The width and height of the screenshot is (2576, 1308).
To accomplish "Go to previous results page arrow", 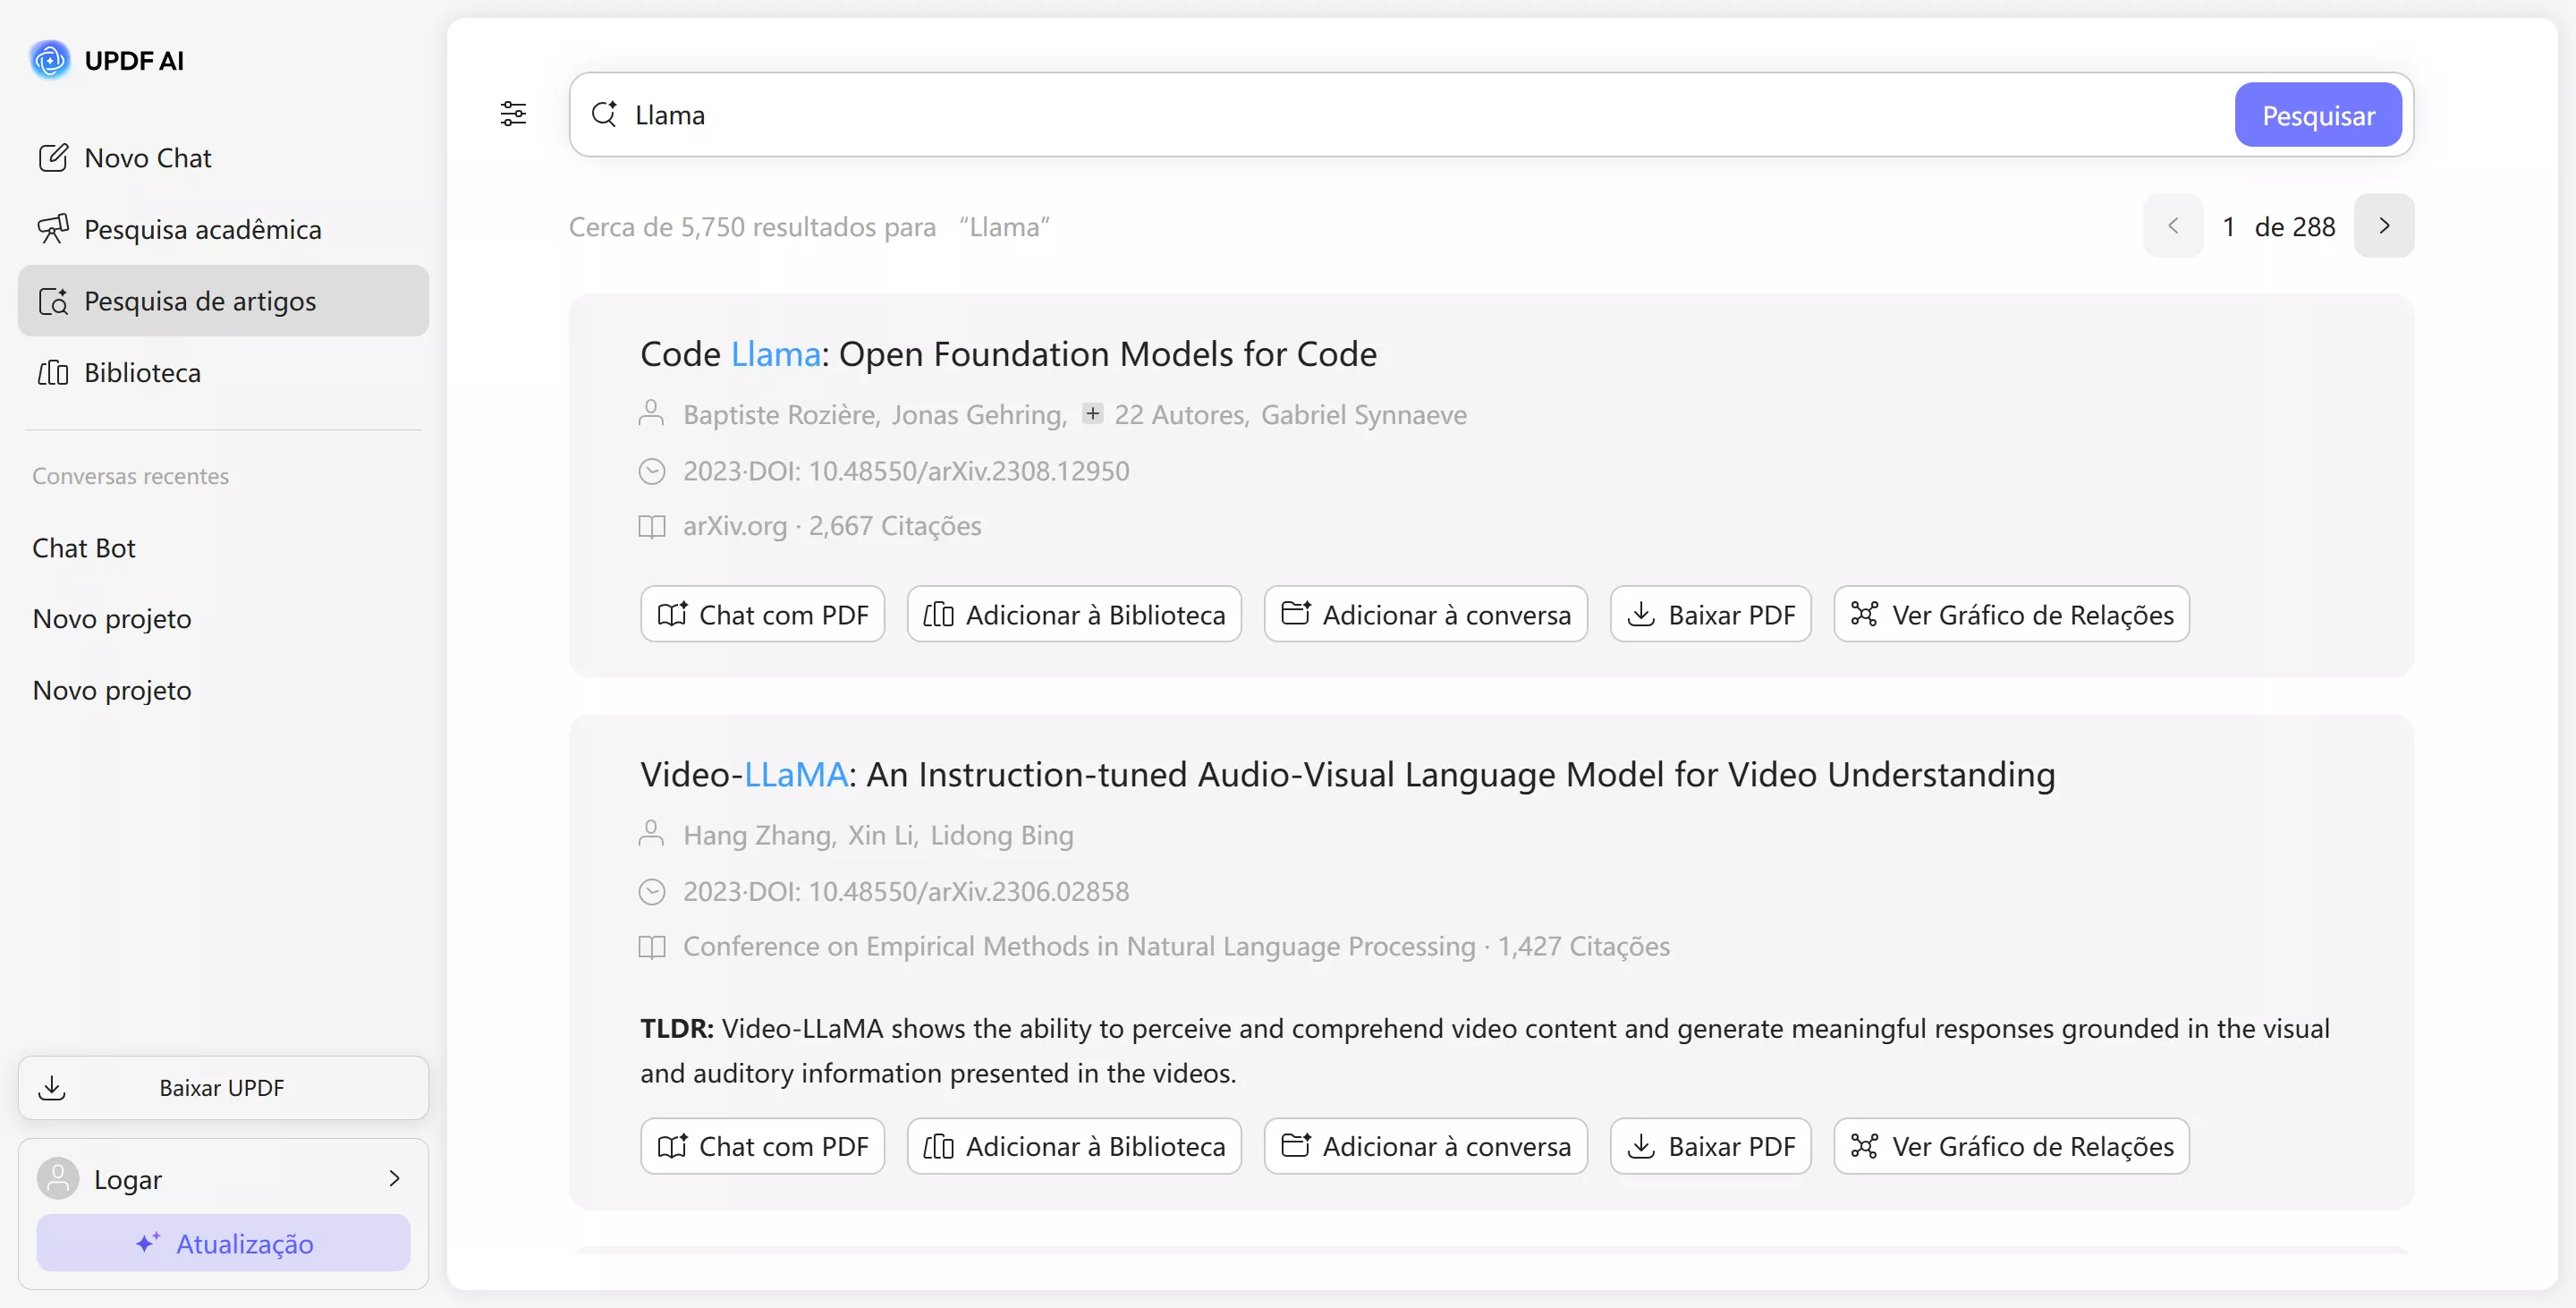I will (x=2173, y=226).
